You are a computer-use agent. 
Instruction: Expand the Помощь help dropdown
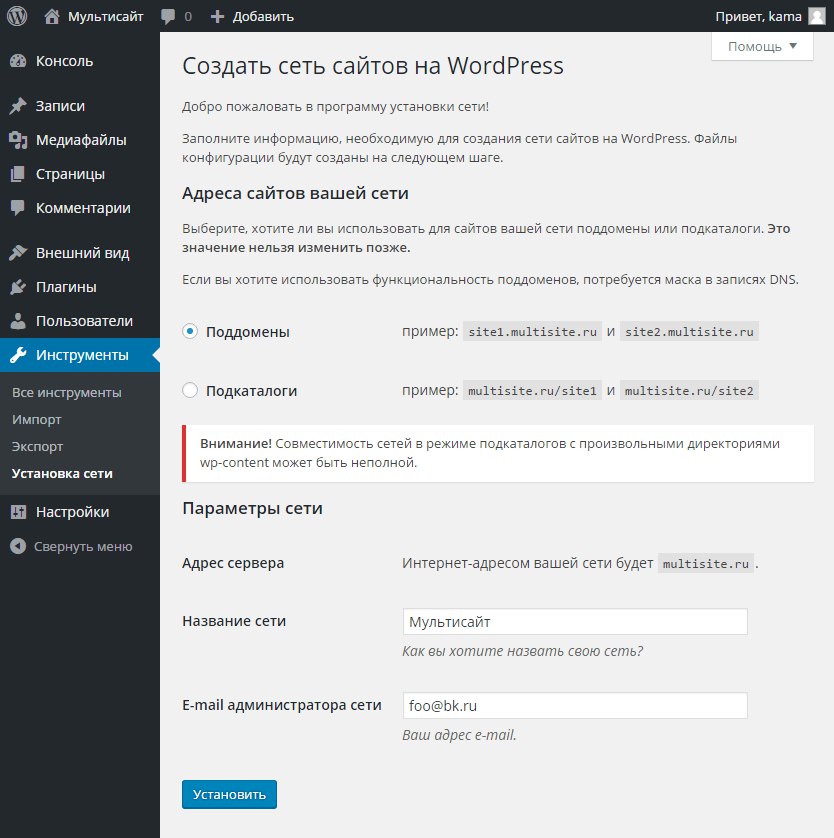[762, 46]
